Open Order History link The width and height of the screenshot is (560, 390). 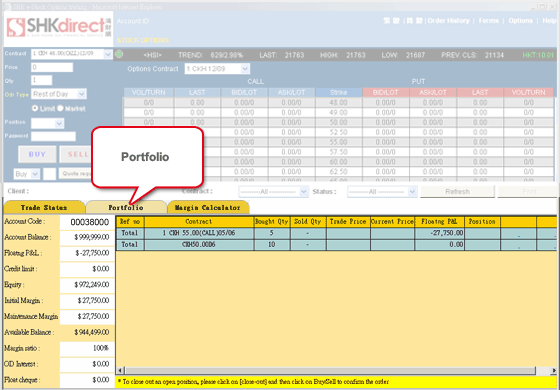click(449, 21)
